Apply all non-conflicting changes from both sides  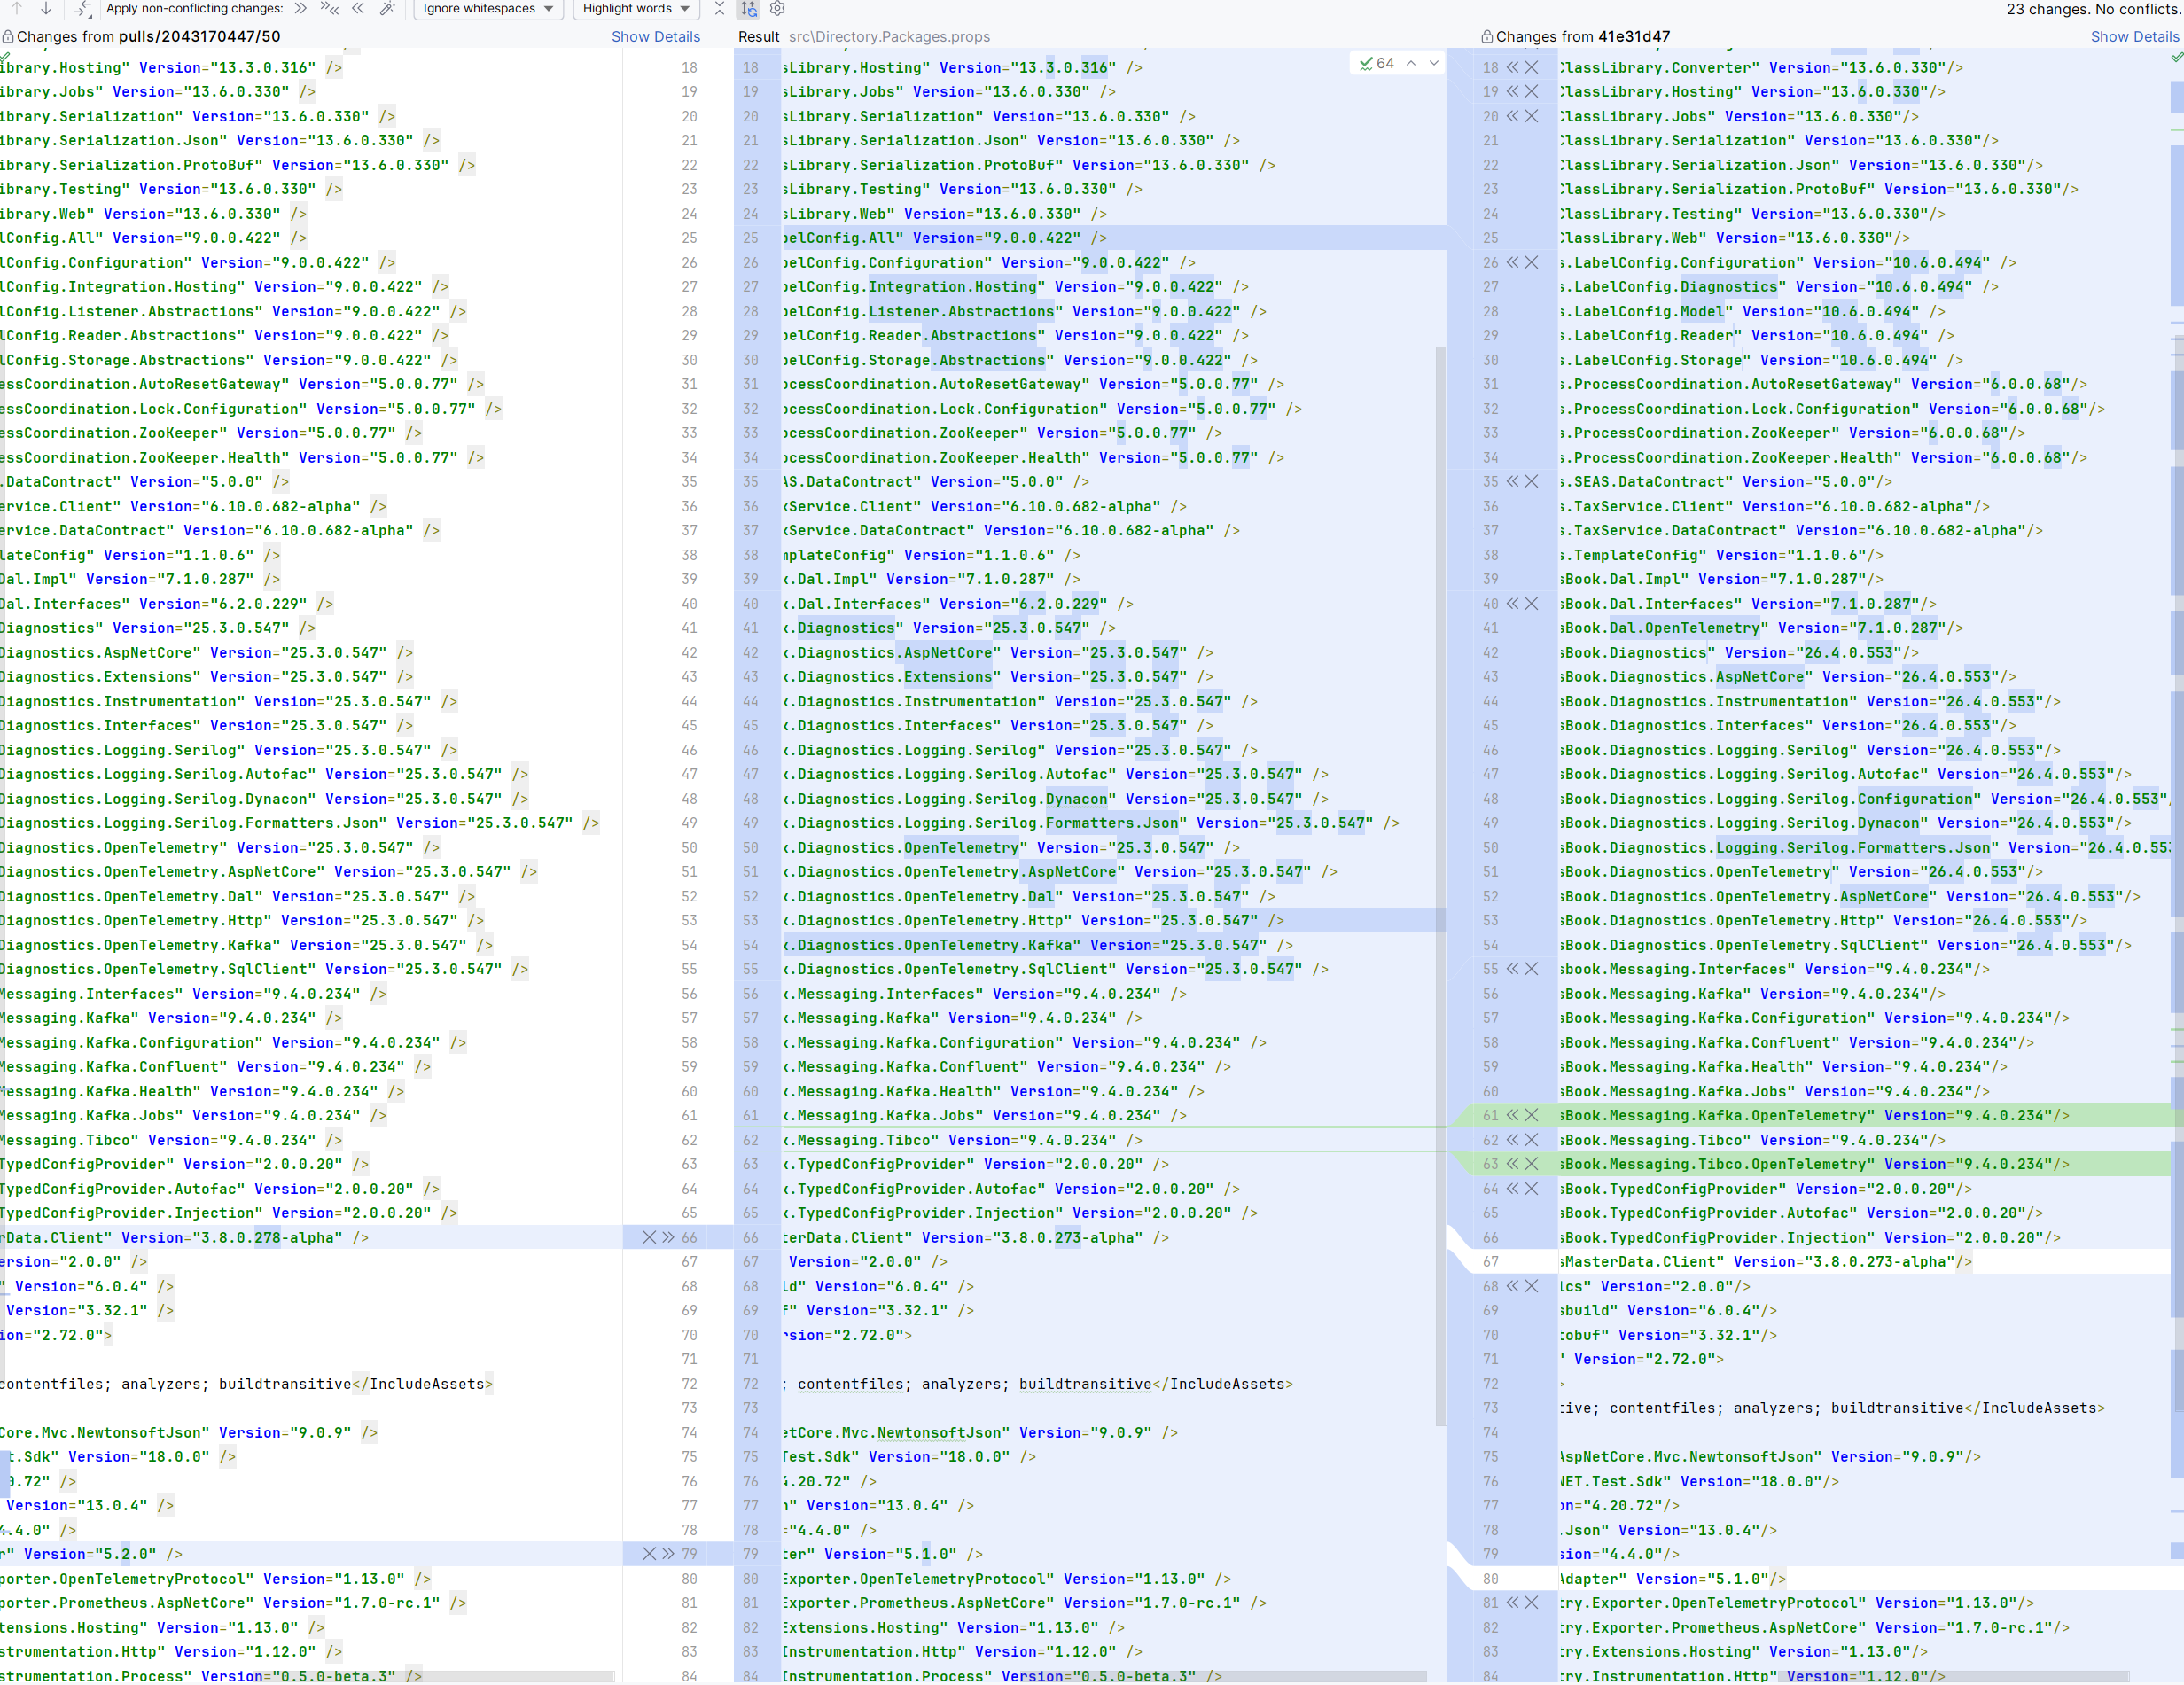tap(329, 8)
